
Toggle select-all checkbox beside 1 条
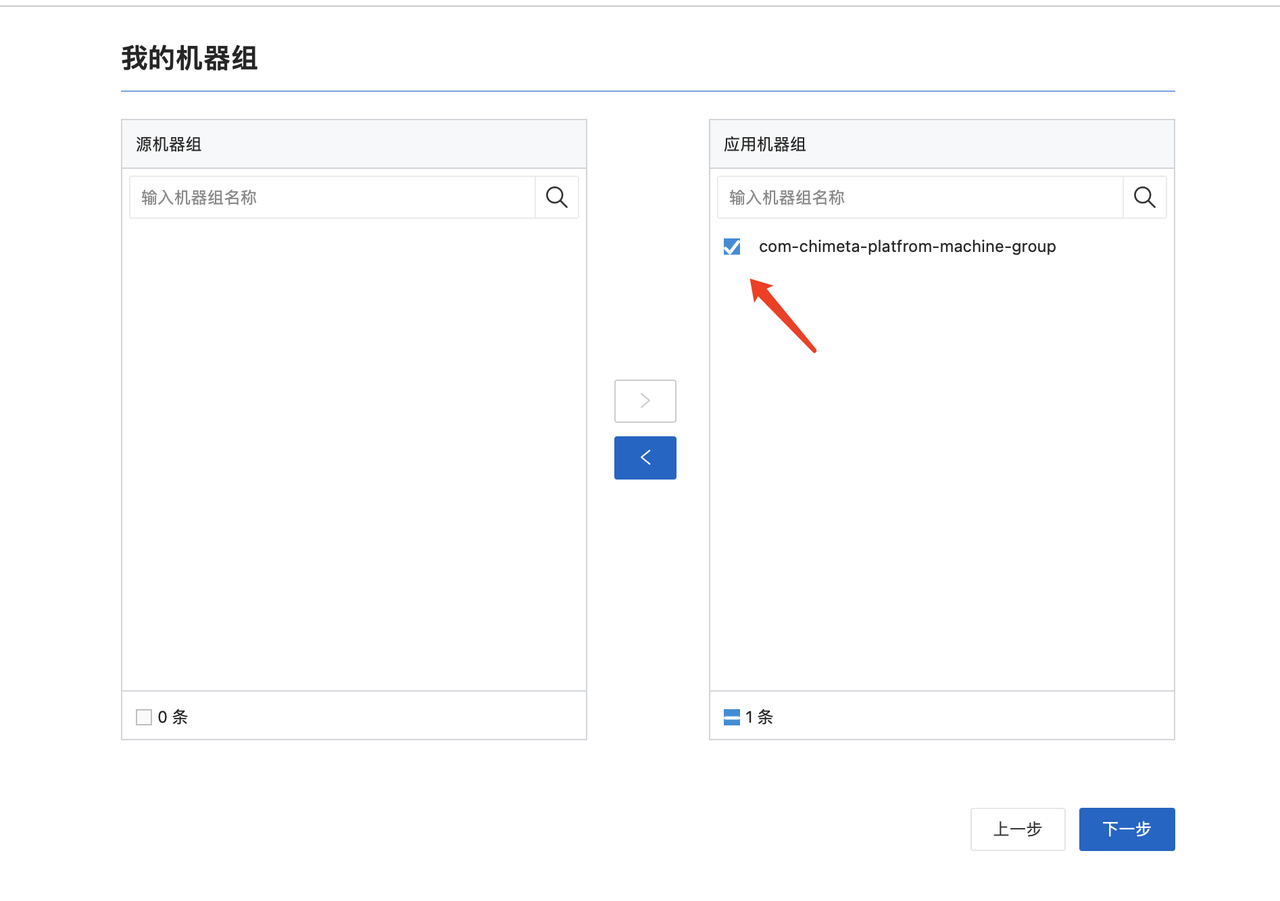(x=732, y=717)
